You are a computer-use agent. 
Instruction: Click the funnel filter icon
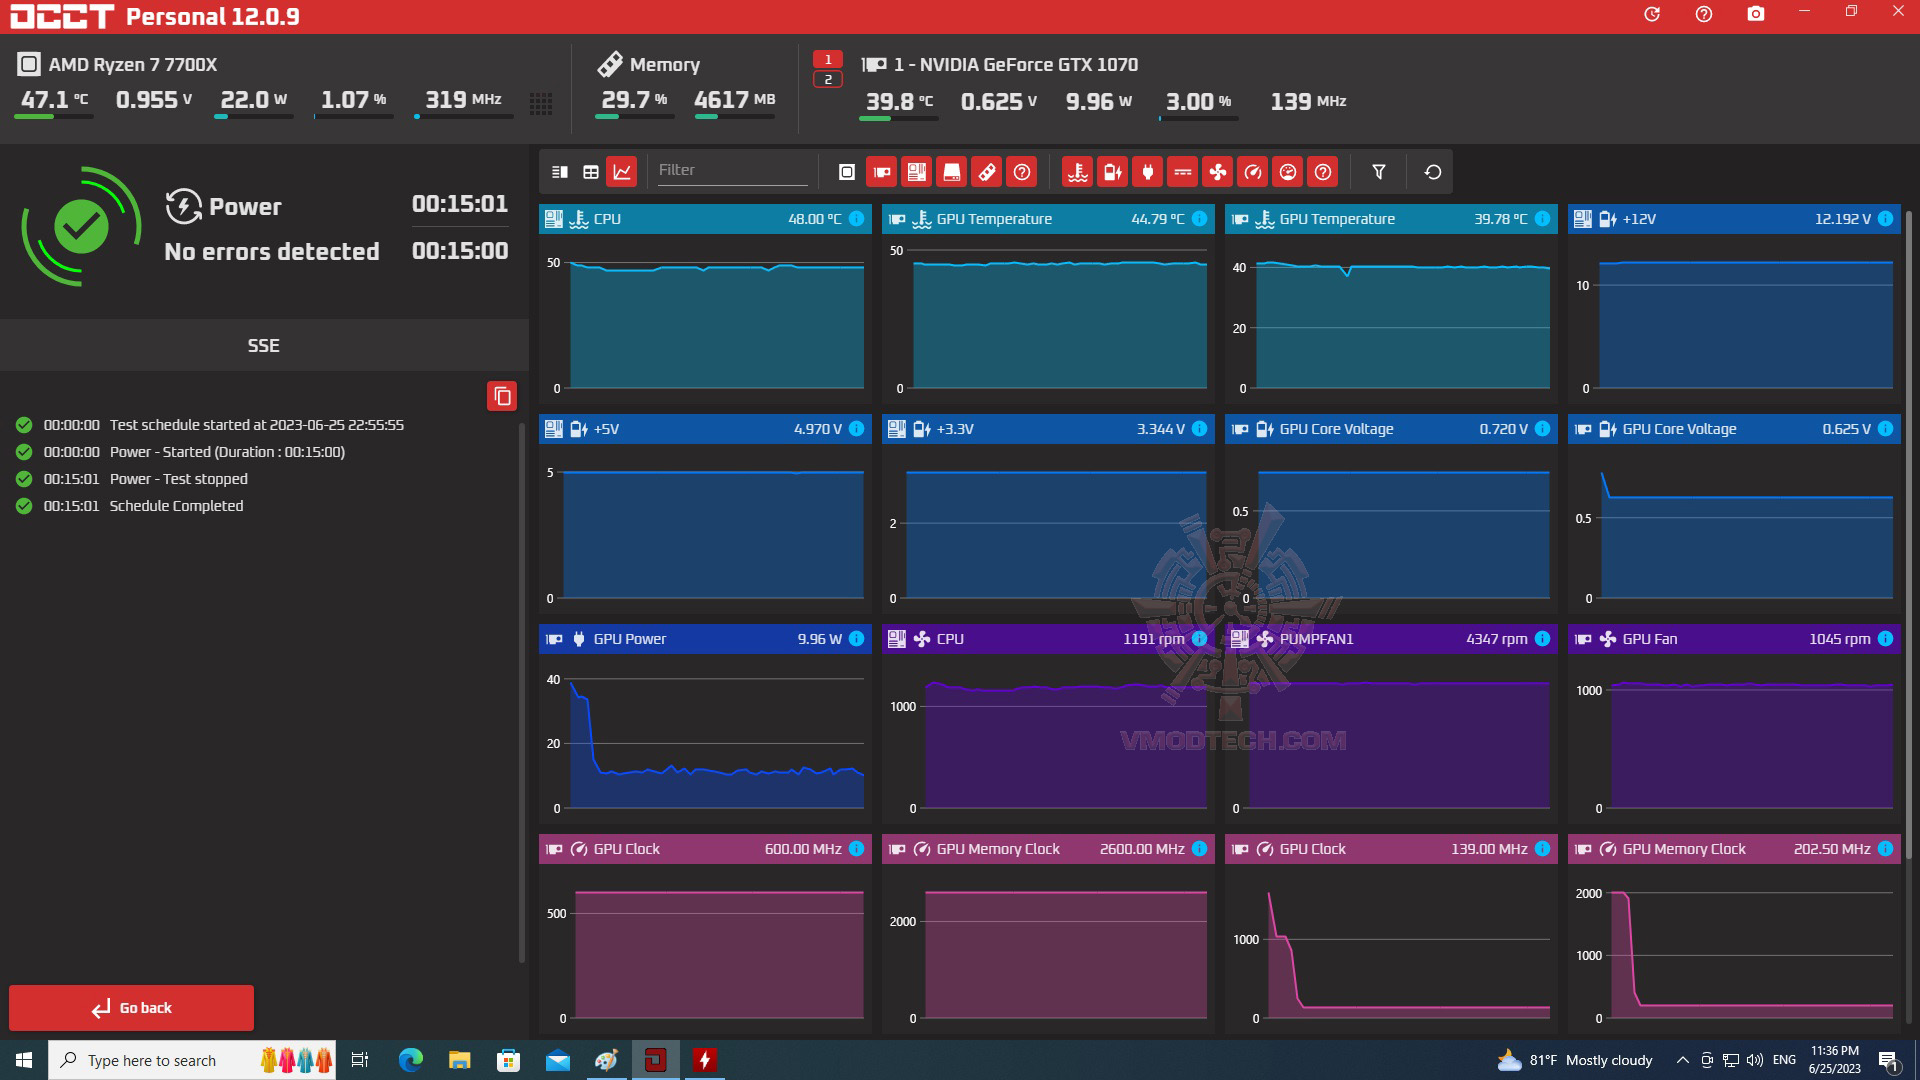[1378, 172]
